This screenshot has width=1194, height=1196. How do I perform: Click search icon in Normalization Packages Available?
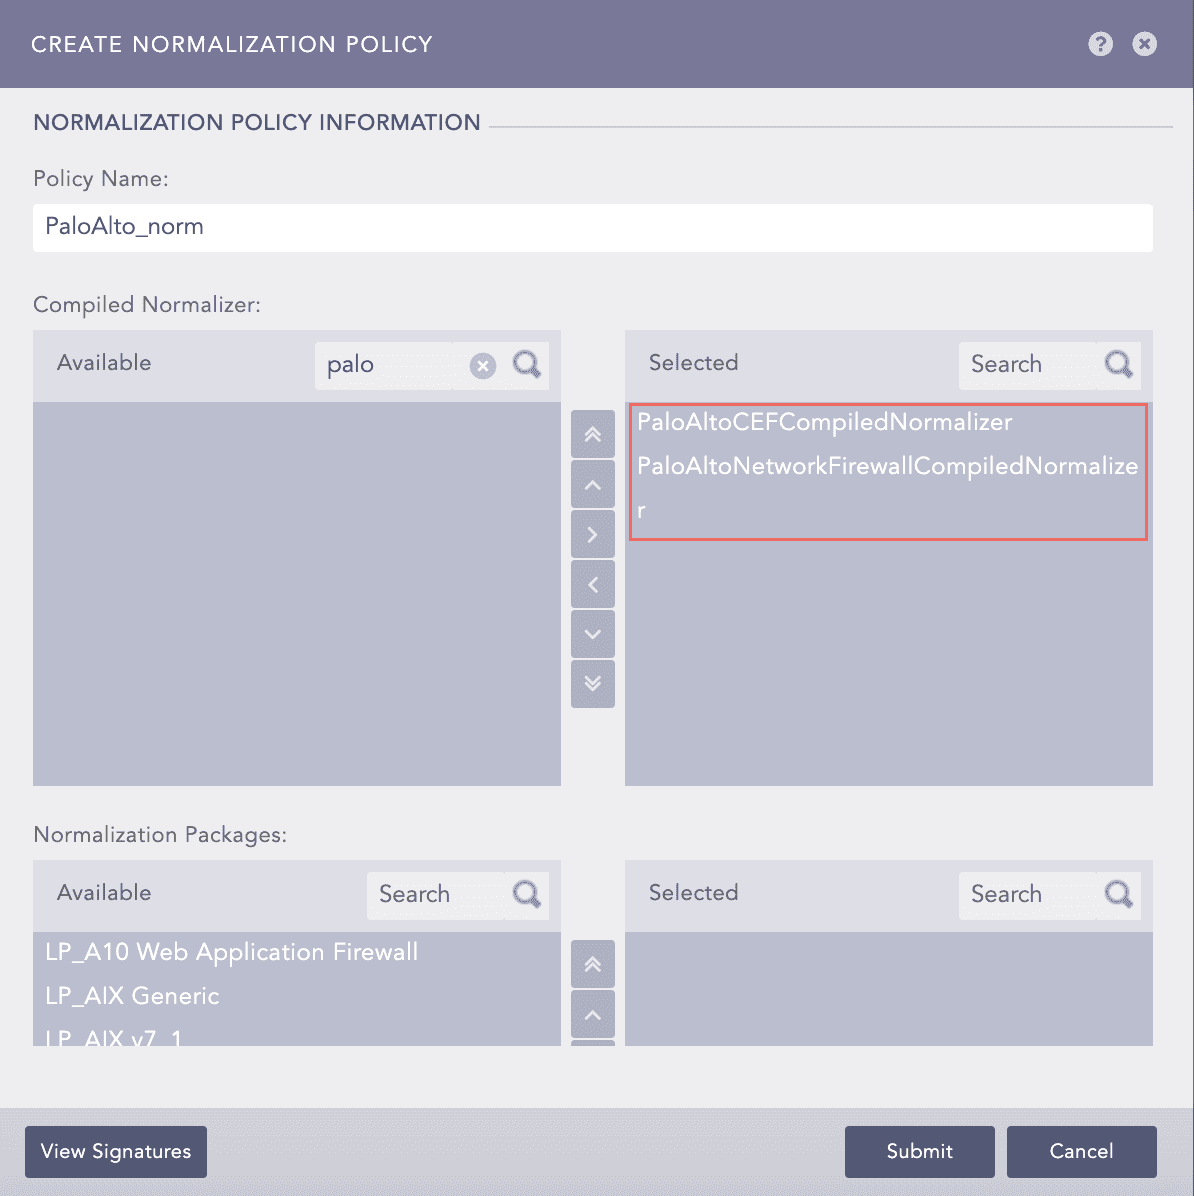(526, 894)
